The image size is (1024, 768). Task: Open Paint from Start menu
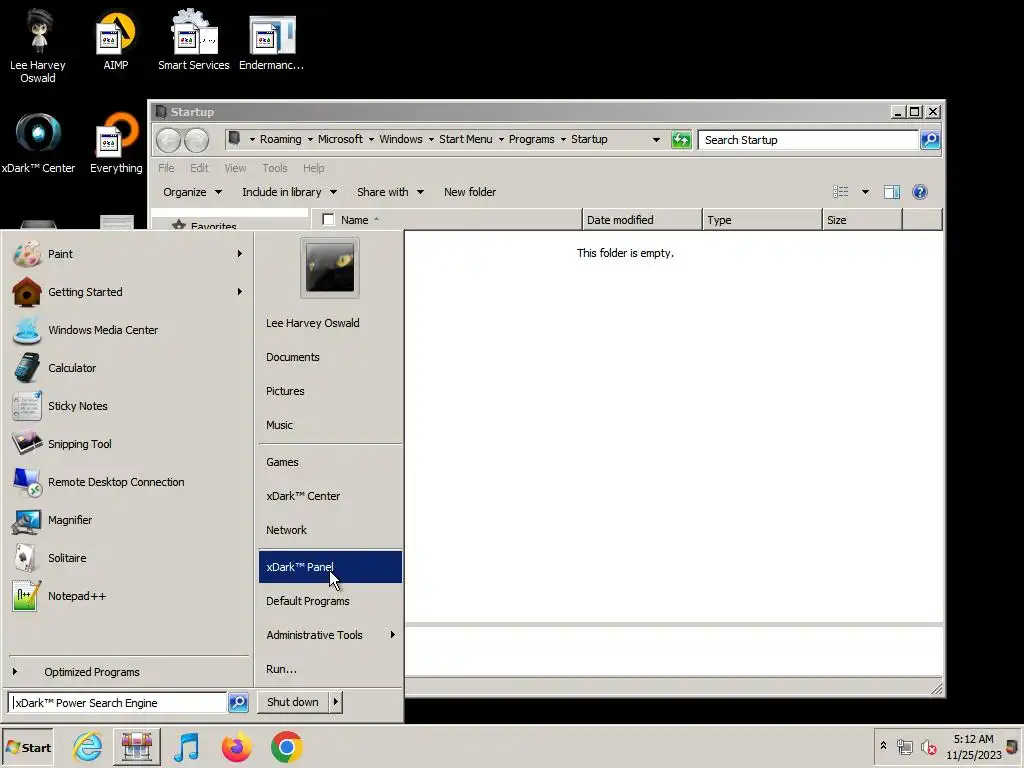click(x=127, y=254)
